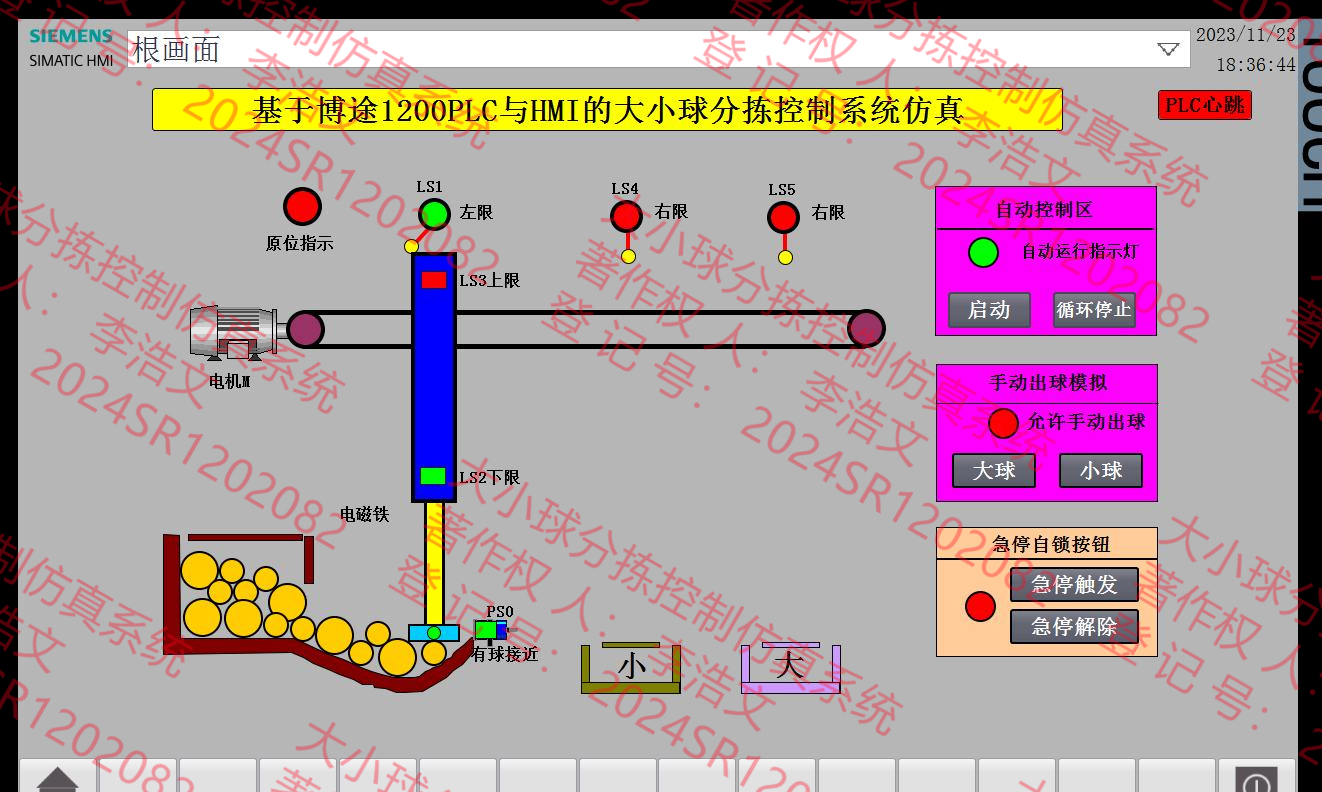Click the yellow LS5 limit switch ball

pyautogui.click(x=785, y=257)
